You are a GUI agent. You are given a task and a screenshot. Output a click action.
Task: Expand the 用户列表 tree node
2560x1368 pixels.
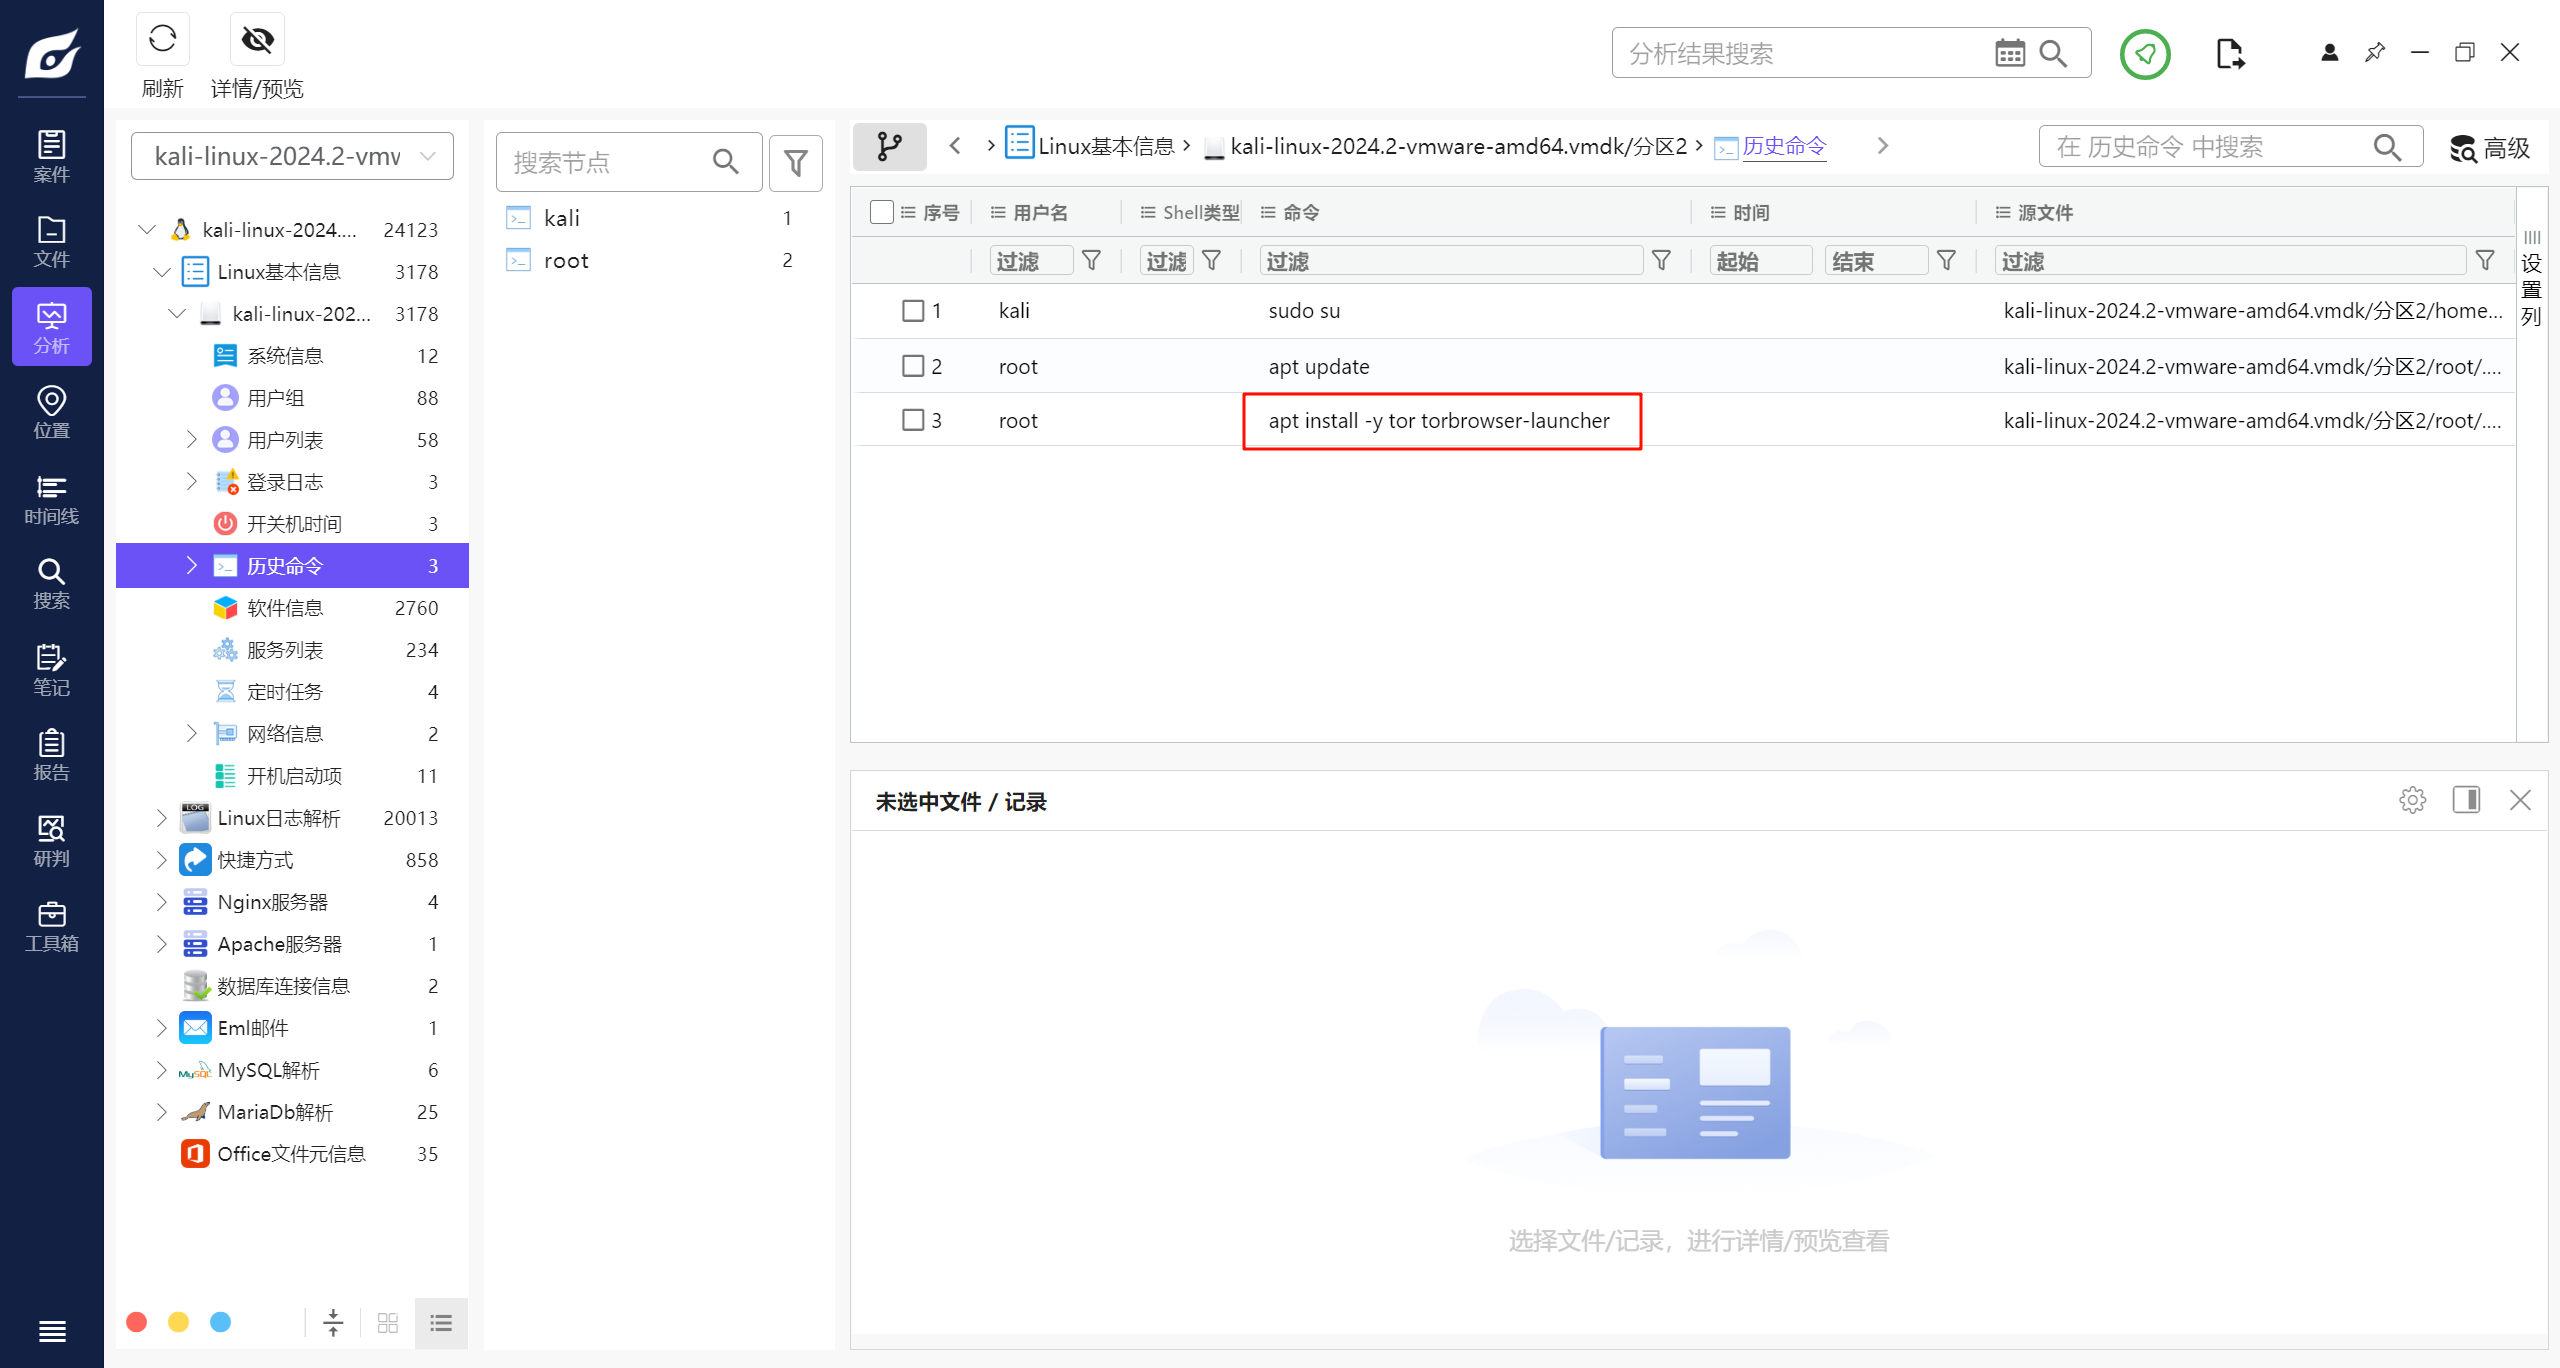click(x=191, y=439)
